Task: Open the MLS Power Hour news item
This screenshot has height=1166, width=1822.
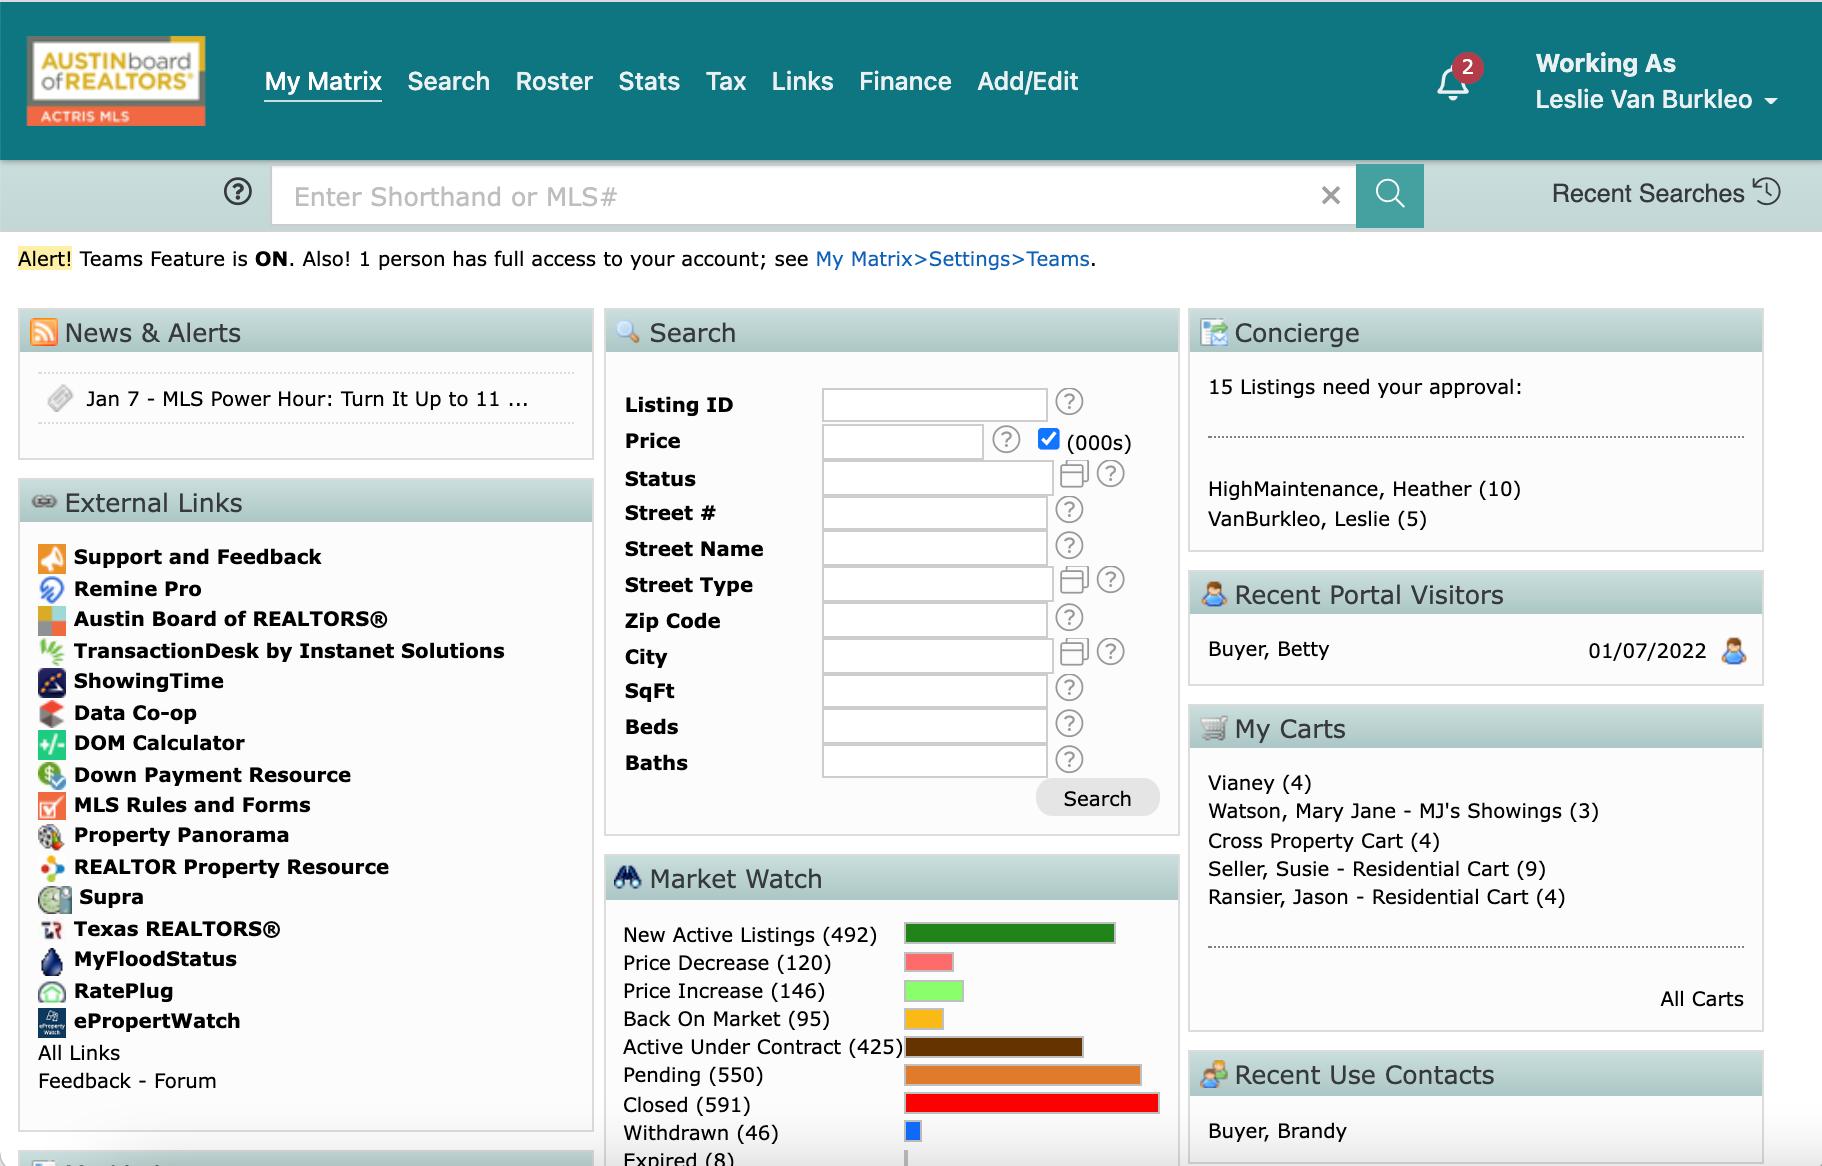Action: coord(306,399)
